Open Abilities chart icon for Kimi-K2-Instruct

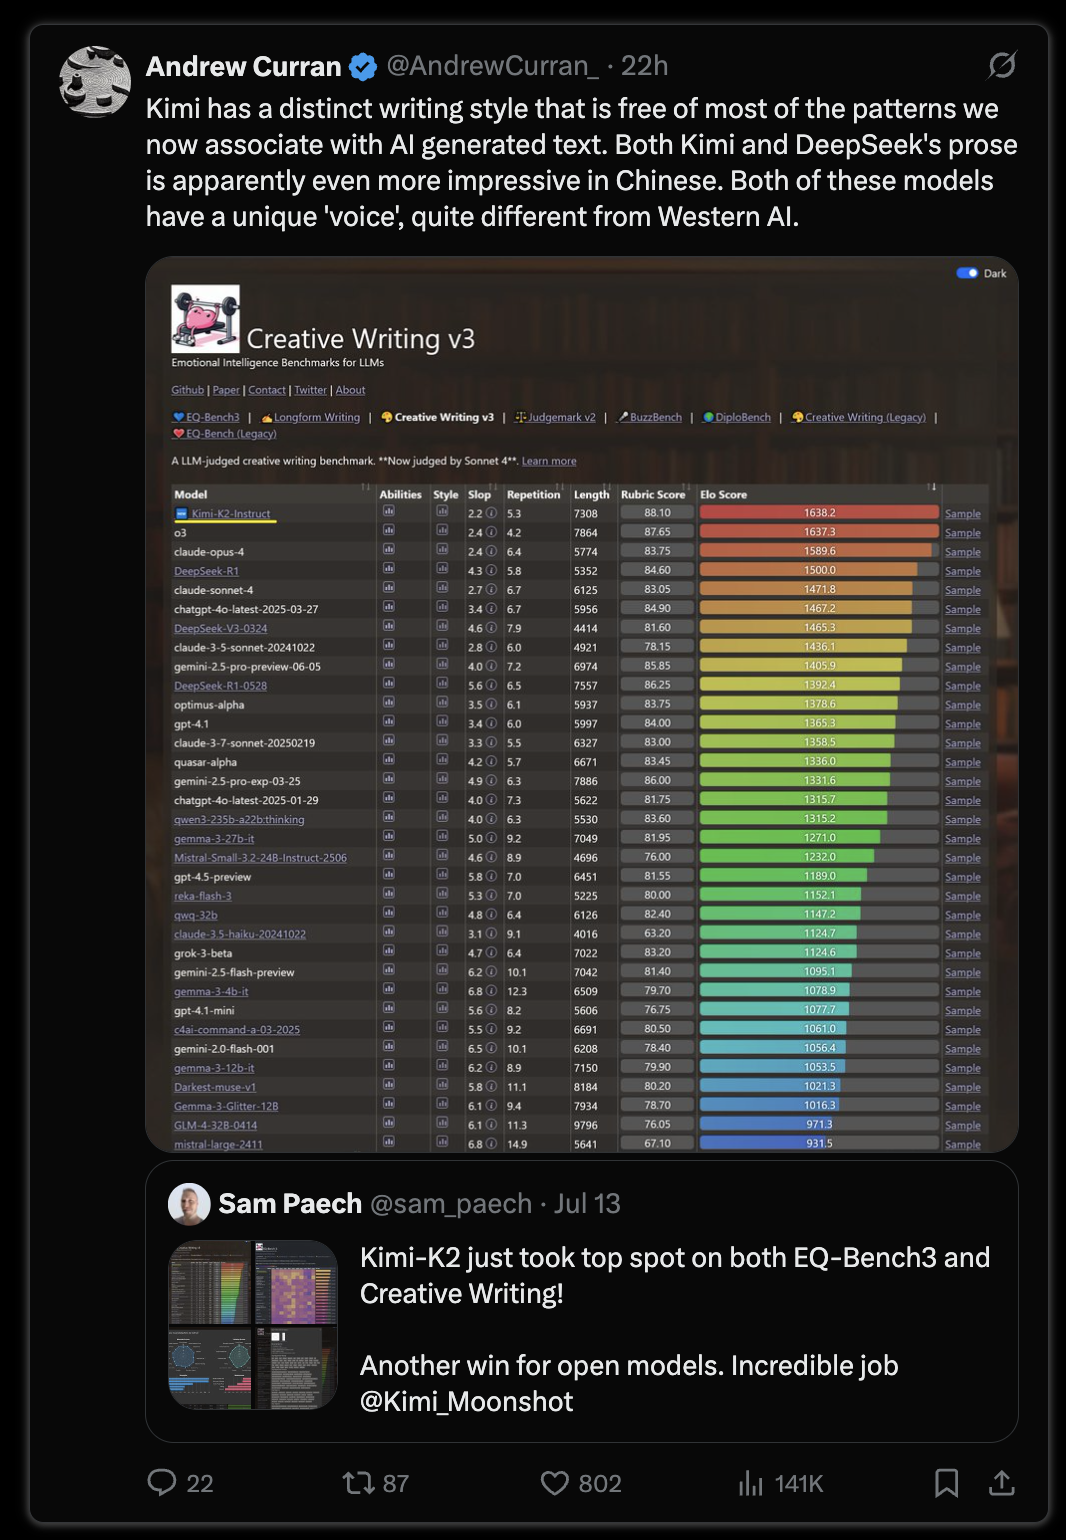pyautogui.click(x=388, y=512)
